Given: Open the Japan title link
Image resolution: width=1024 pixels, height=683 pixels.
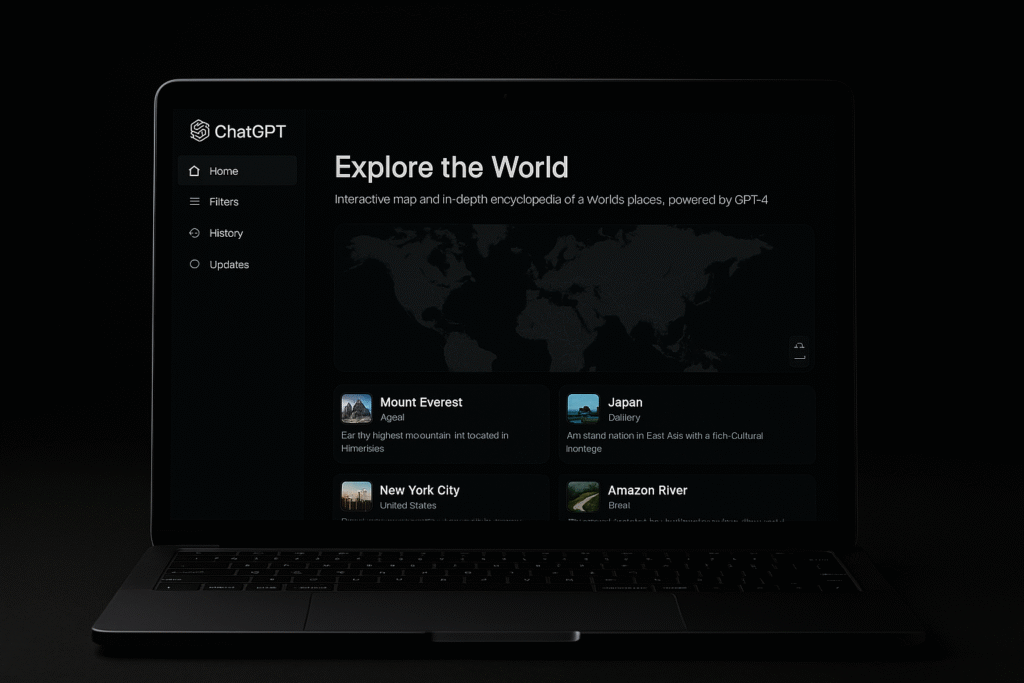Looking at the screenshot, I should (625, 402).
